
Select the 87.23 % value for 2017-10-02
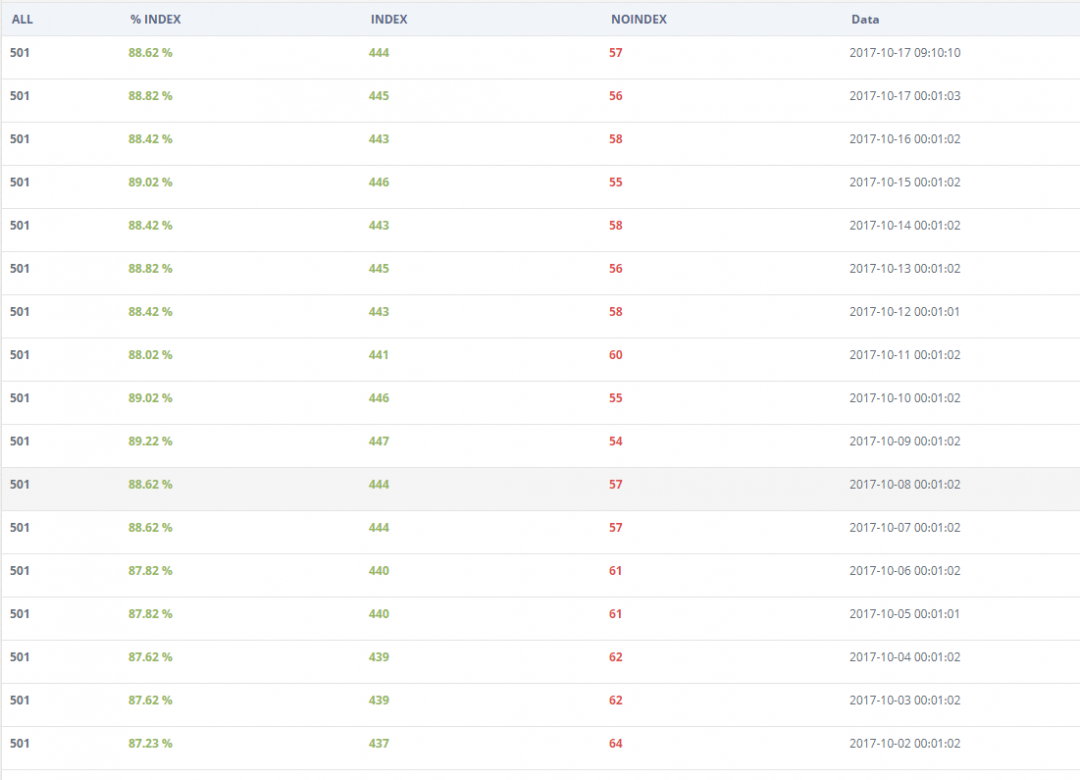tap(150, 743)
